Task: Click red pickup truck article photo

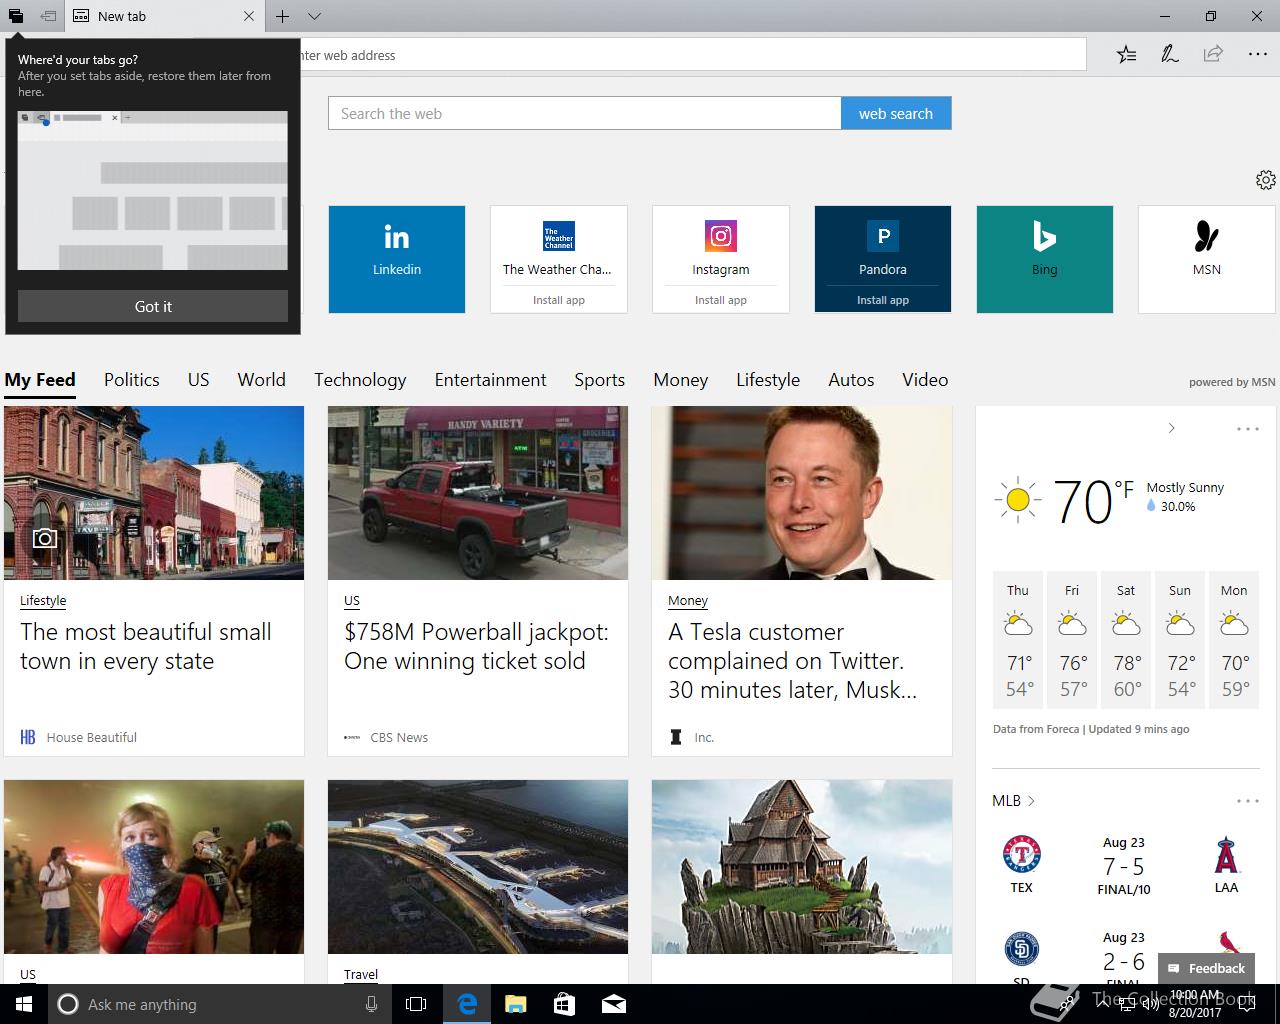Action: pos(478,493)
